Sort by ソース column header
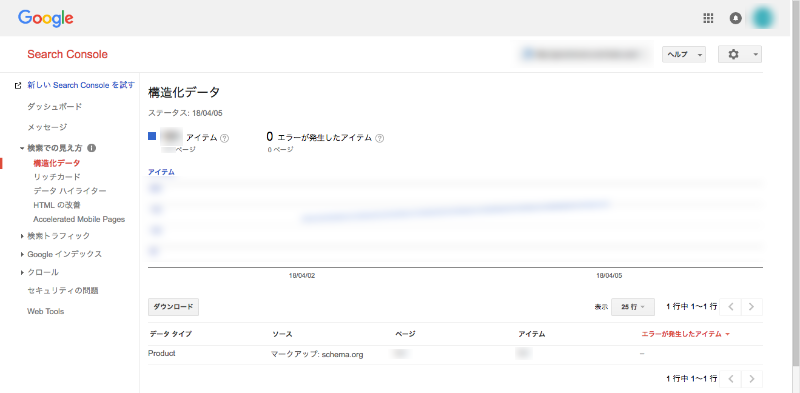800x393 pixels. pyautogui.click(x=282, y=334)
